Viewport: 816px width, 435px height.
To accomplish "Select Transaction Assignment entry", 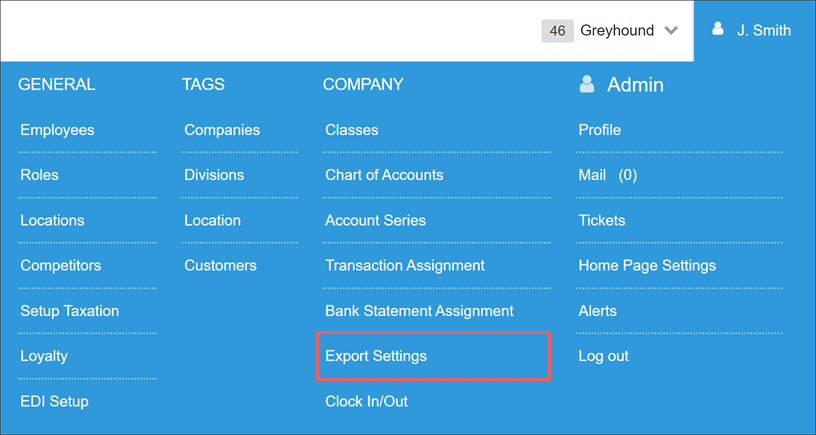I will pos(405,265).
